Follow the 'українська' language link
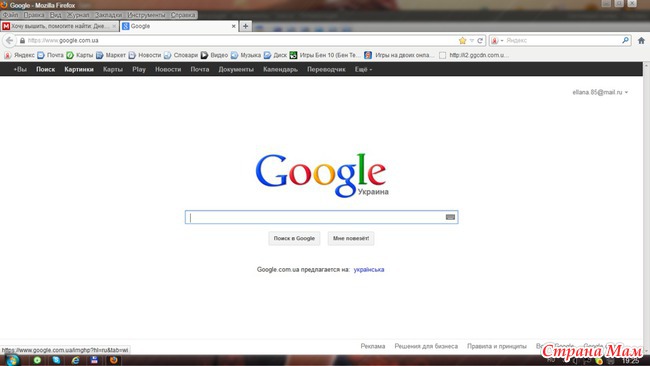The width and height of the screenshot is (650, 366). point(369,269)
